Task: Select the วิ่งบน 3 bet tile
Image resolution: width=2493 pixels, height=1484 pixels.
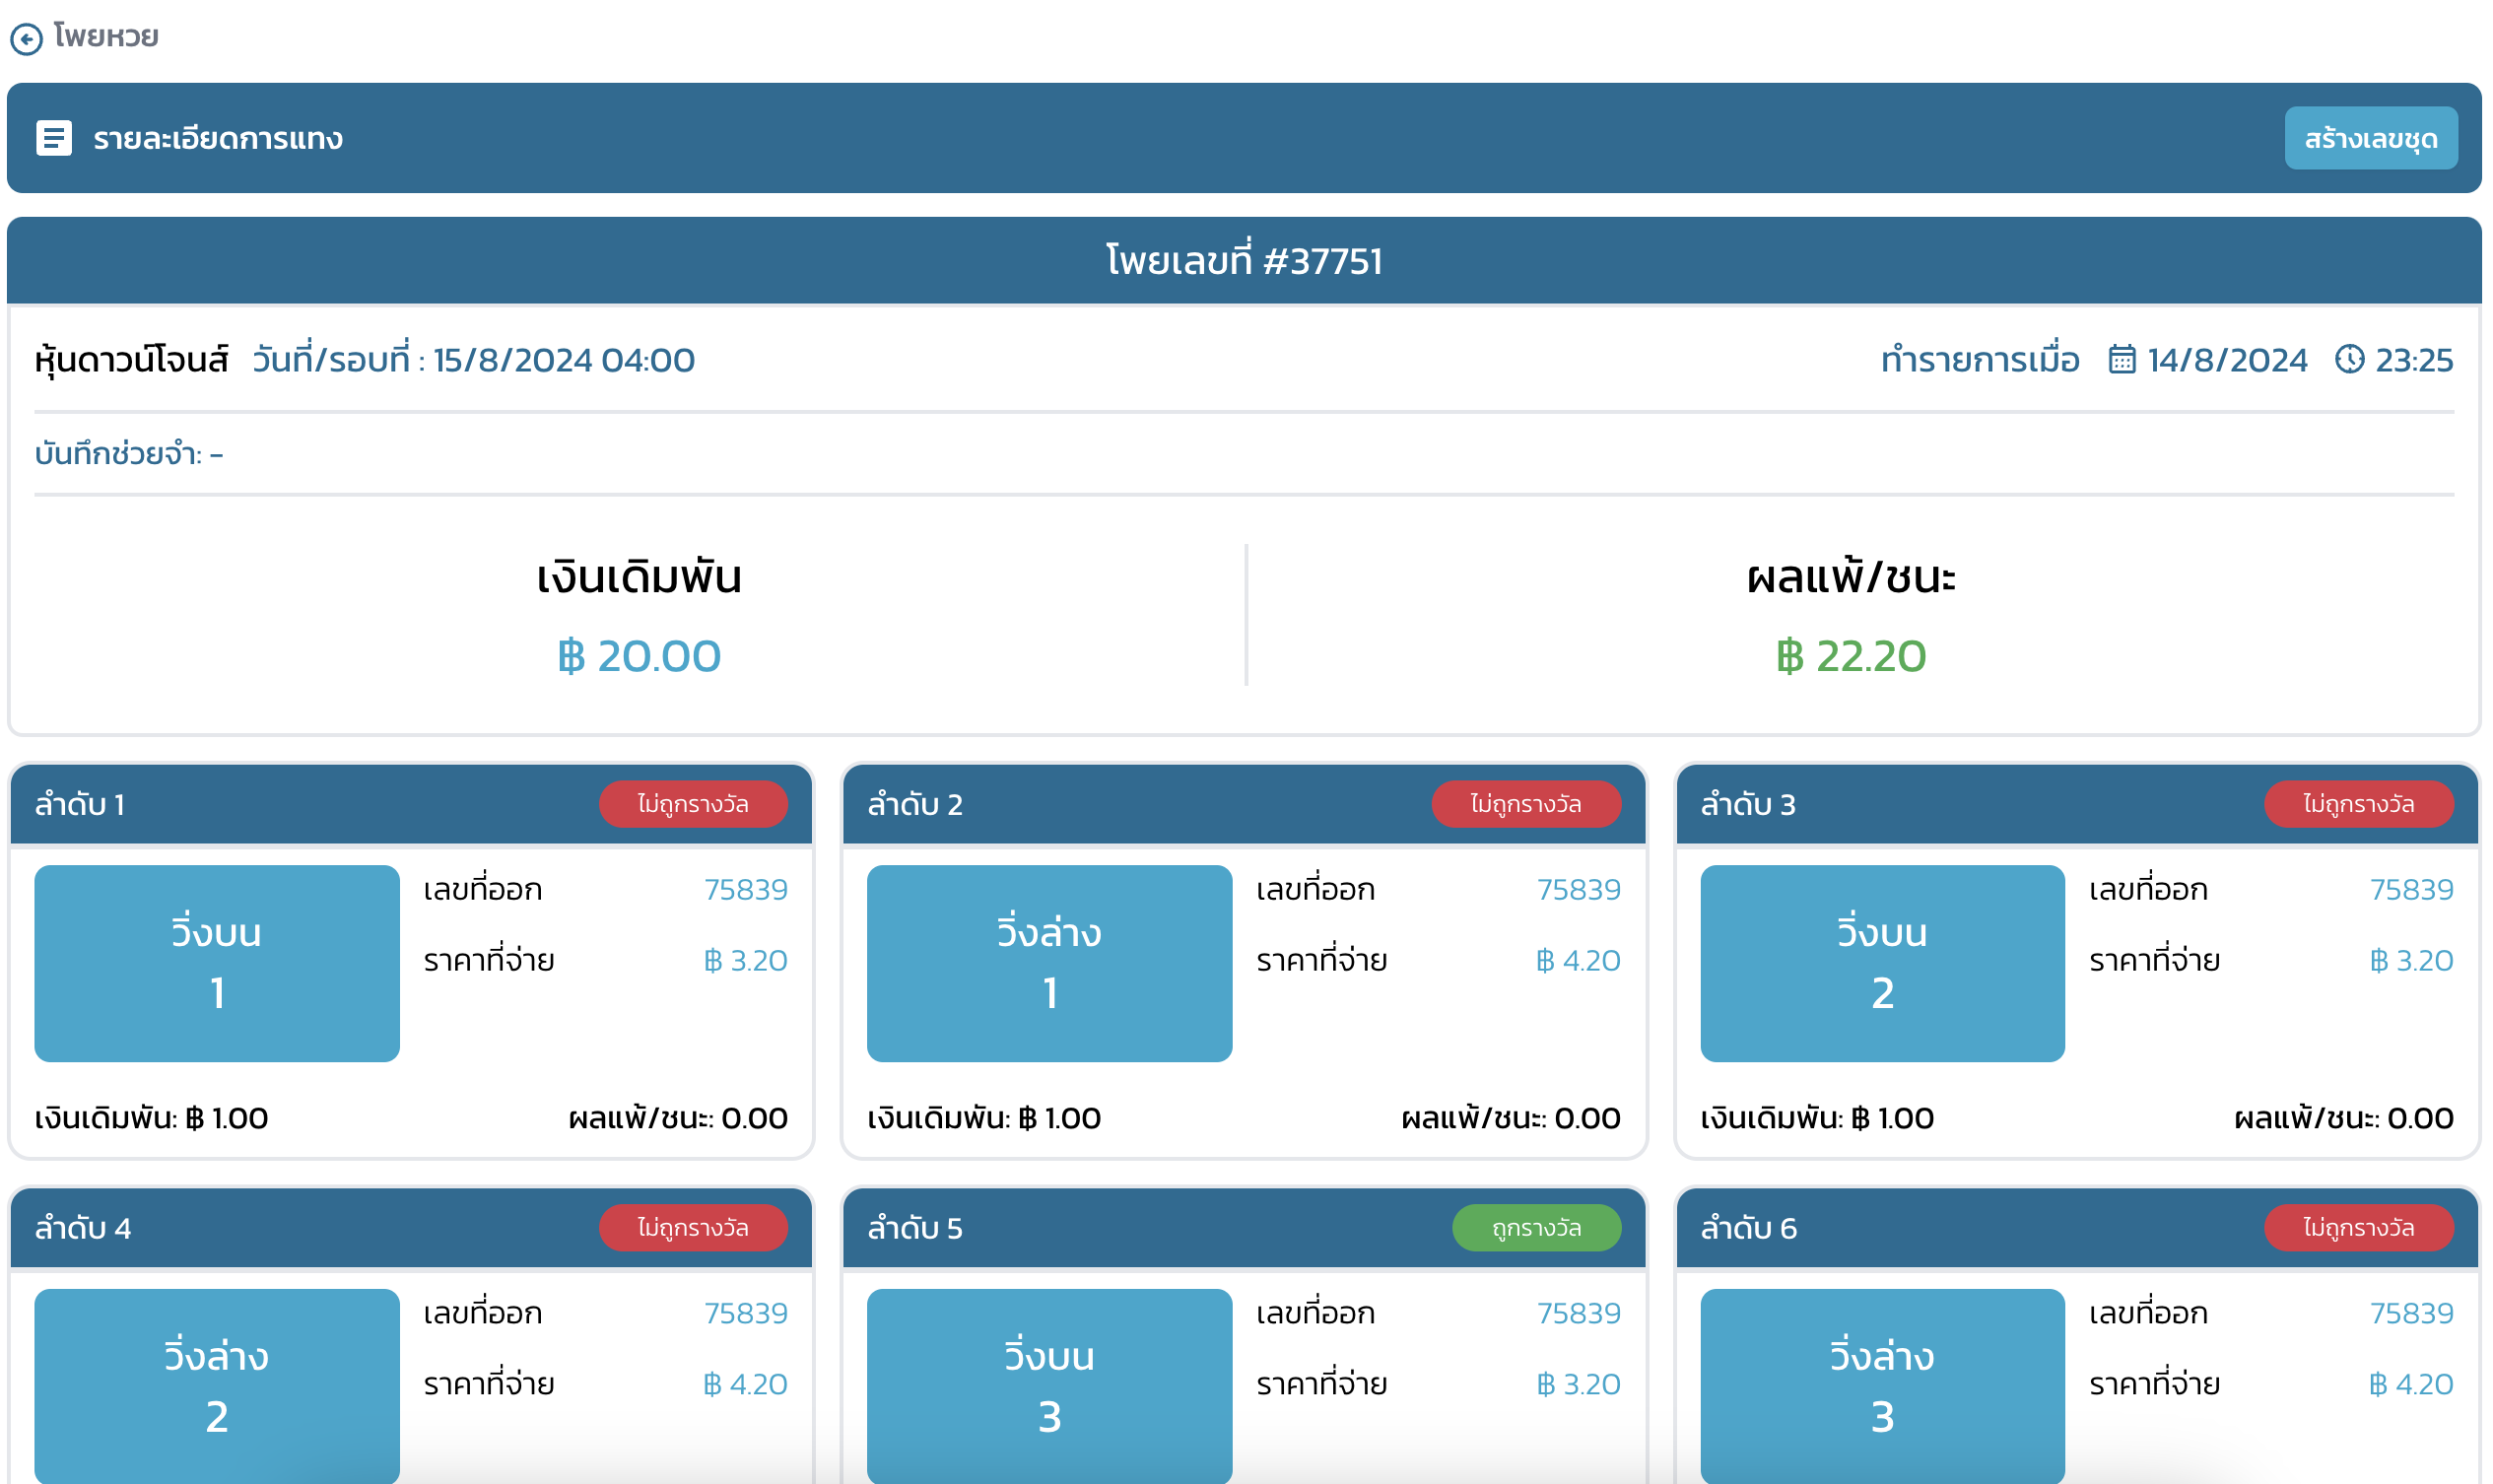Action: click(1049, 1385)
